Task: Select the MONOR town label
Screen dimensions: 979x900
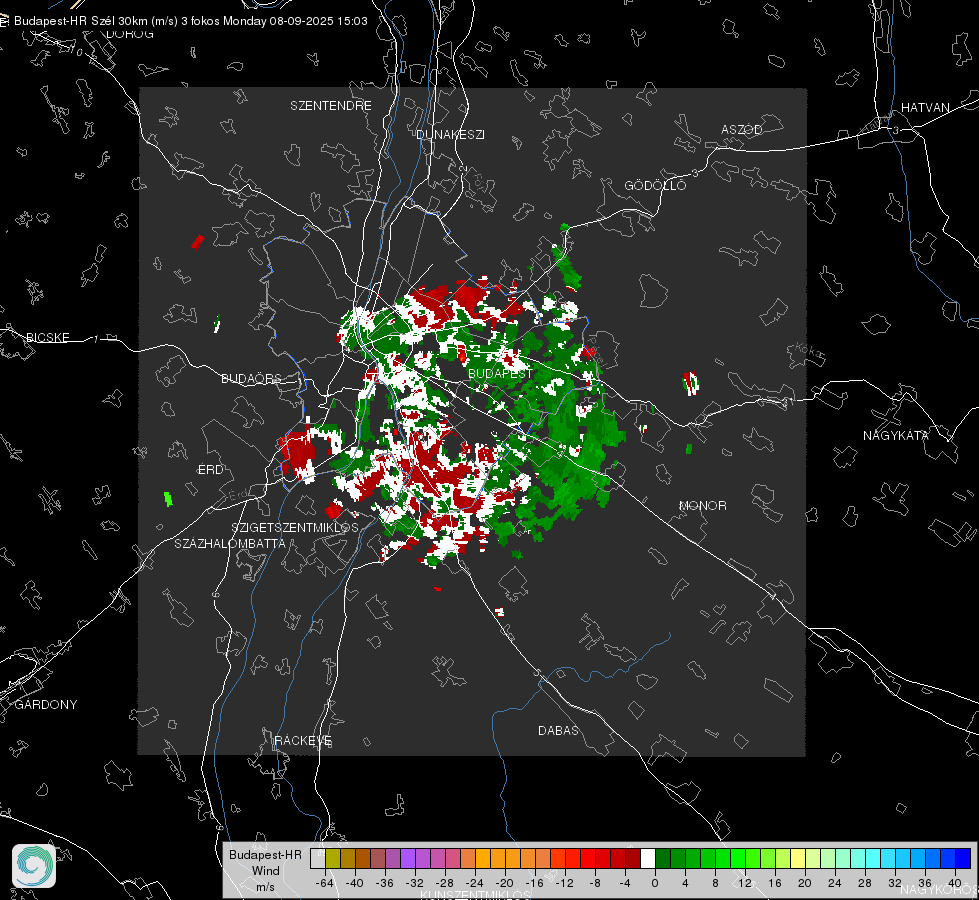Action: pyautogui.click(x=702, y=505)
